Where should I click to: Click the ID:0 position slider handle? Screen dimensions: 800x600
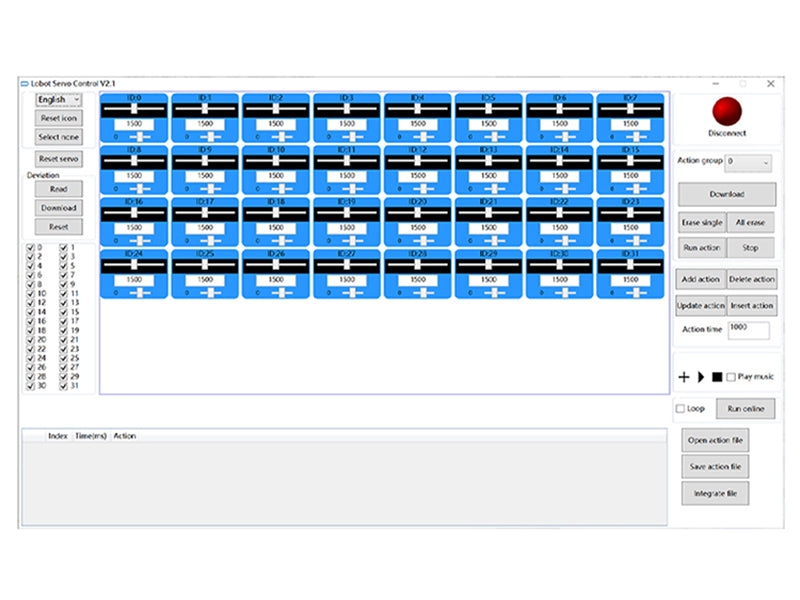(134, 109)
